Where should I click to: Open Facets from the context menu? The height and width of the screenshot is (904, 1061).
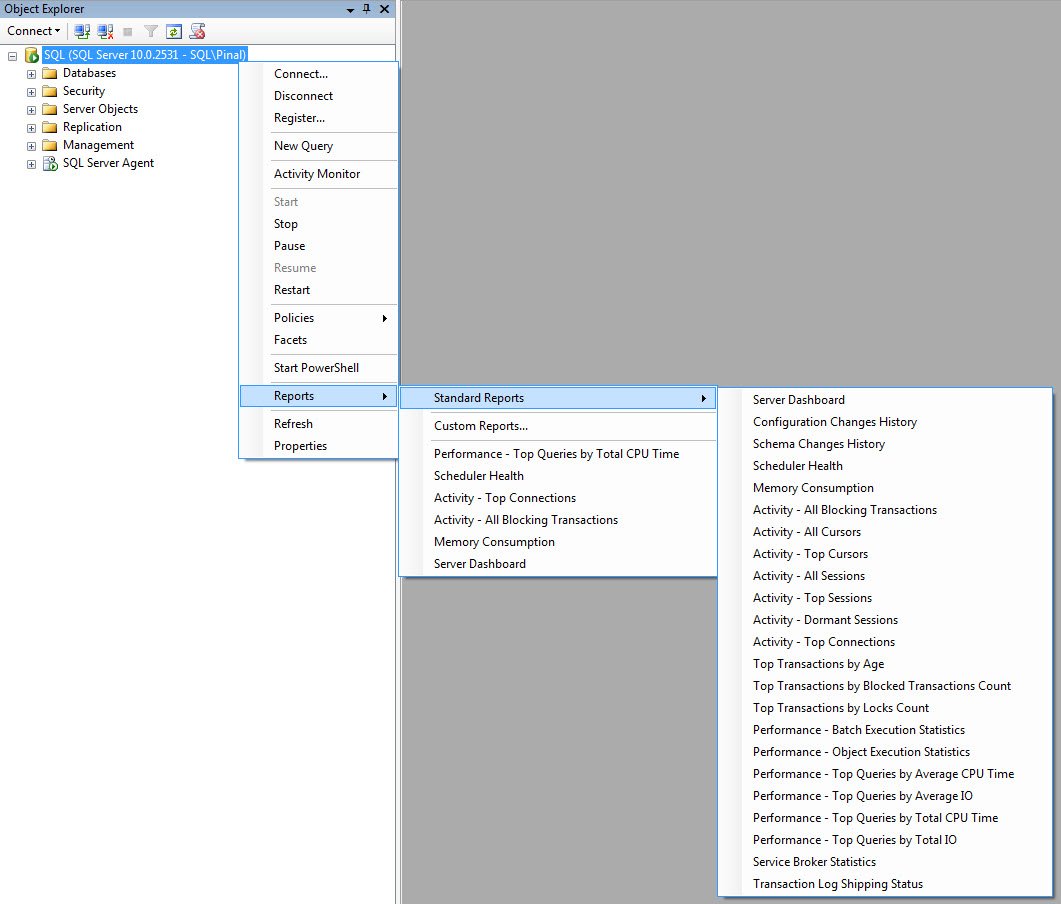[x=319, y=340]
